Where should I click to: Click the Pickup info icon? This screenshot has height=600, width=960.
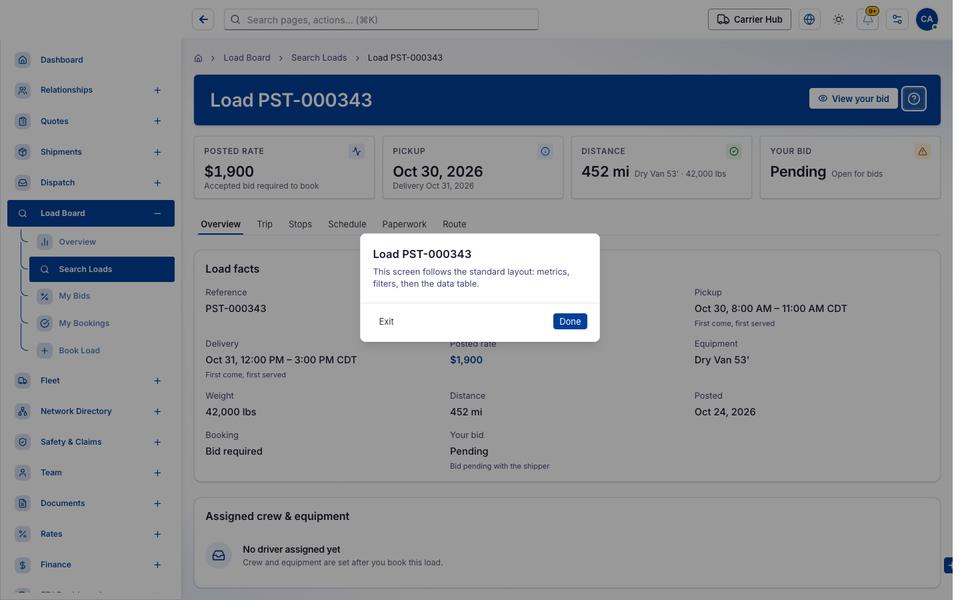[545, 151]
